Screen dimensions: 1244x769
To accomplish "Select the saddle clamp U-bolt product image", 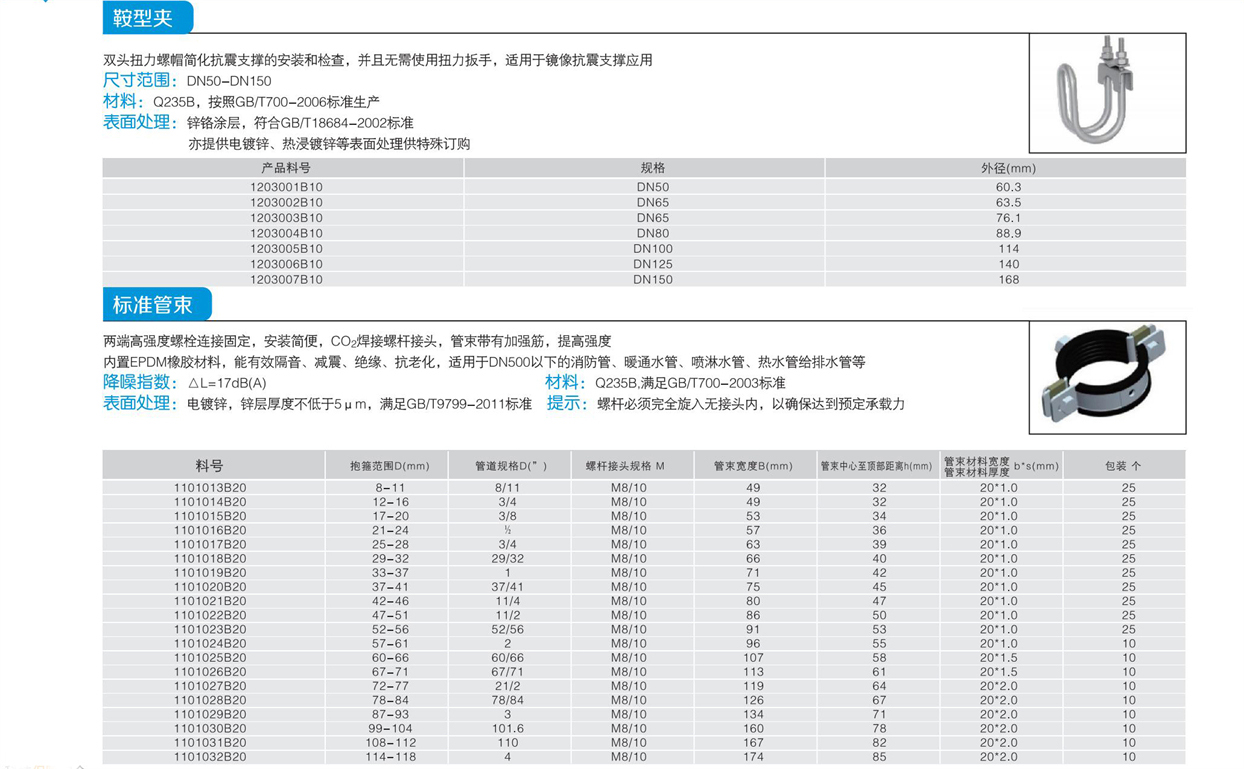I will pyautogui.click(x=1107, y=93).
